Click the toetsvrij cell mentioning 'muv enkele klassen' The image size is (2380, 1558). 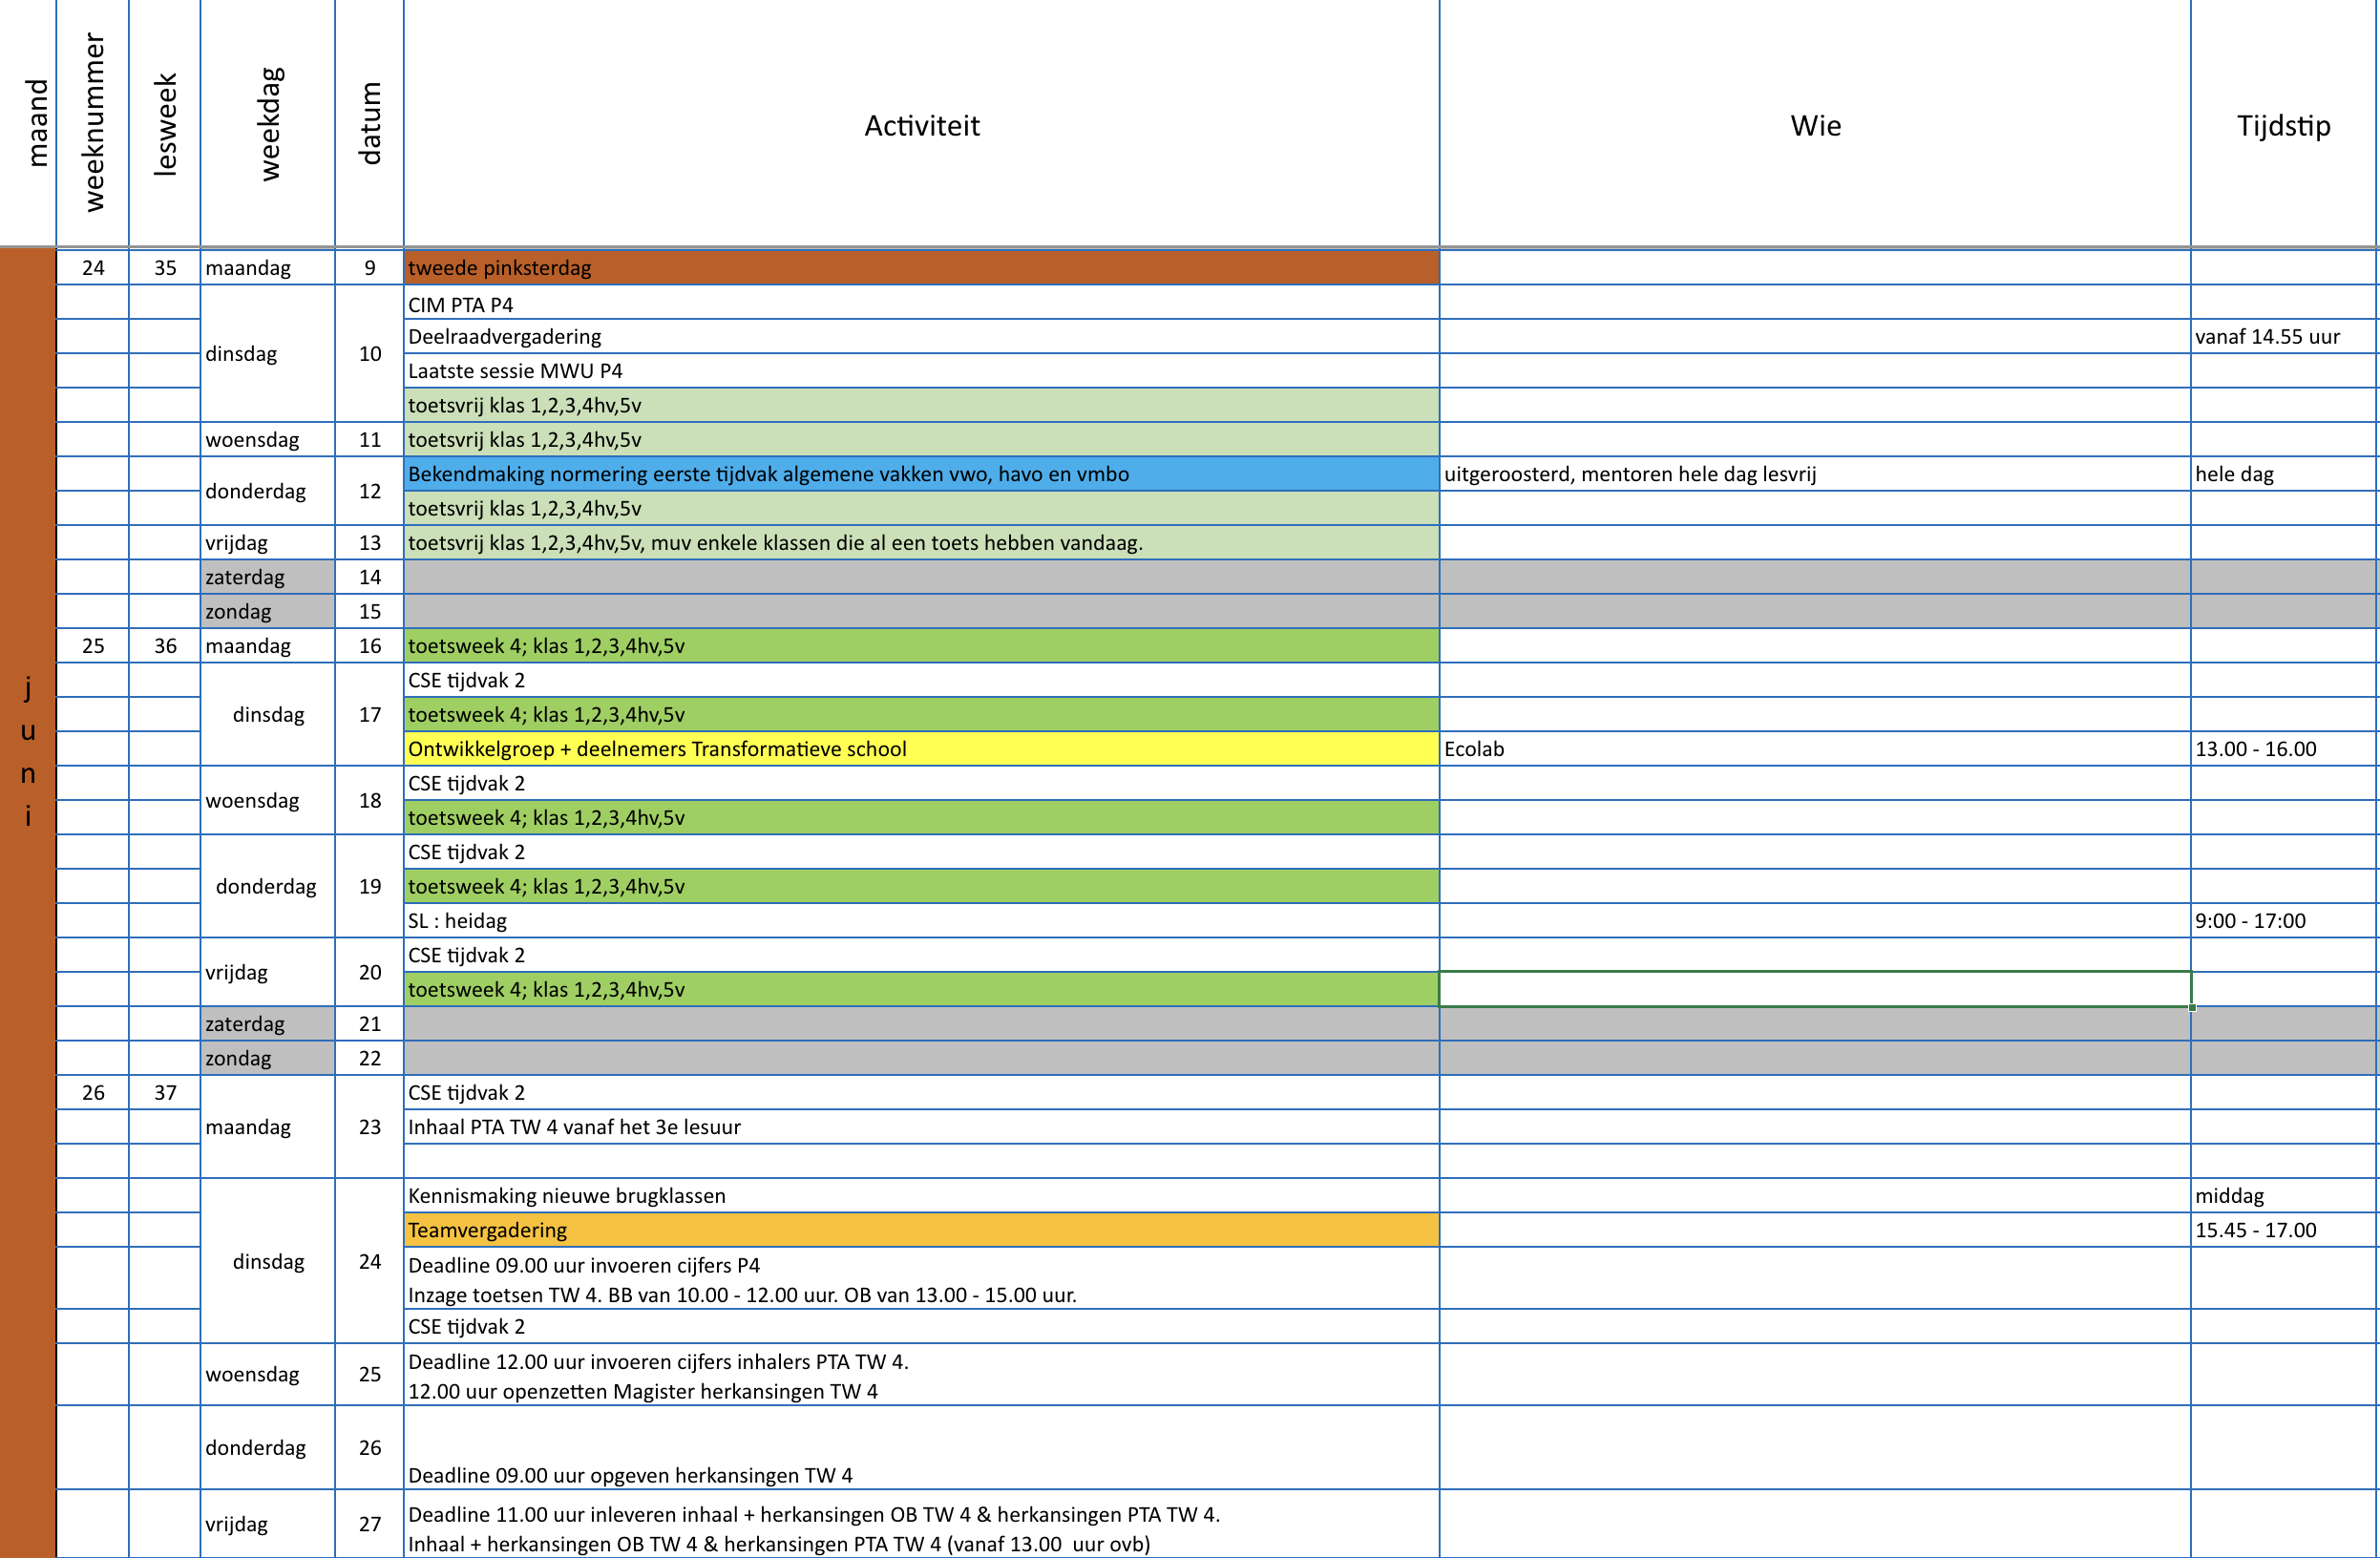click(x=921, y=543)
